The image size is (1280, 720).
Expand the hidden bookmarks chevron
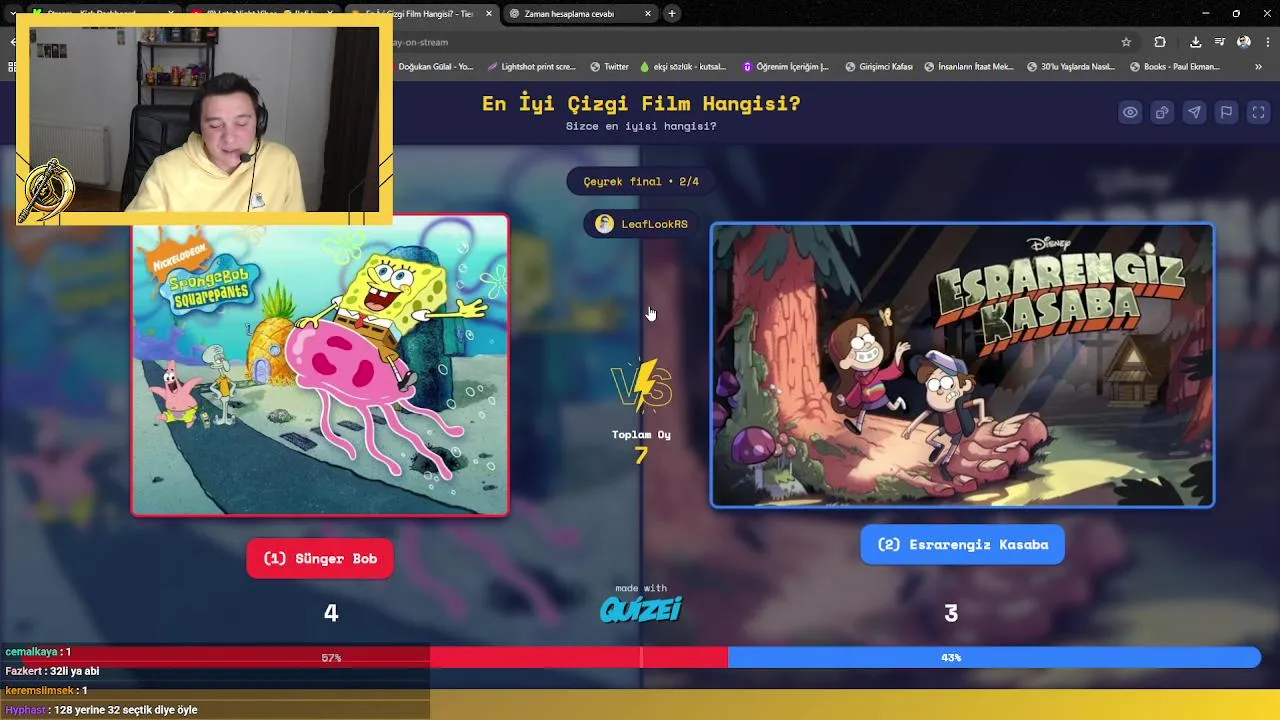point(1258,67)
